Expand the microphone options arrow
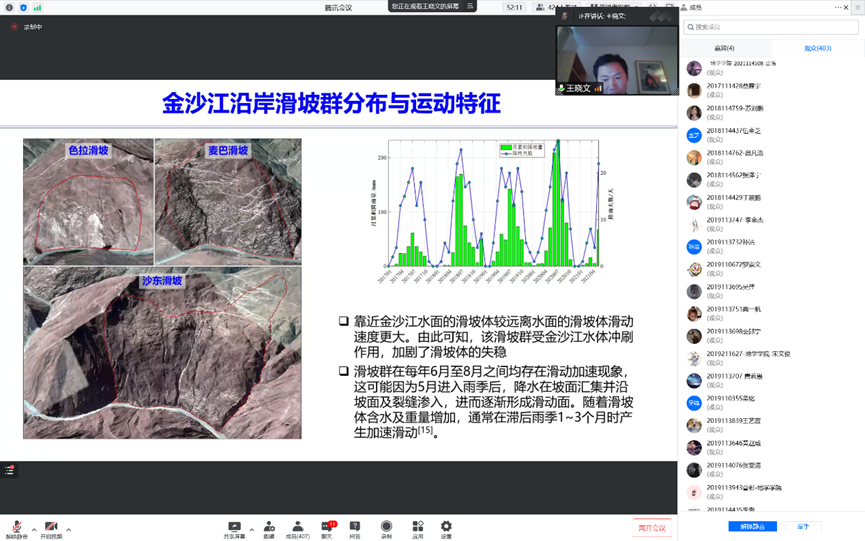This screenshot has width=865, height=541. 34,529
